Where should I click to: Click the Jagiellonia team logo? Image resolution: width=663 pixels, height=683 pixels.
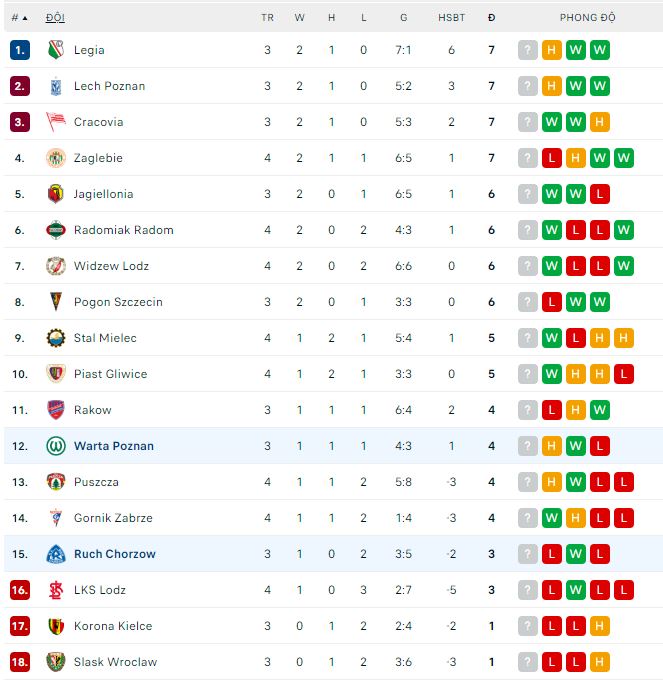[x=56, y=194]
